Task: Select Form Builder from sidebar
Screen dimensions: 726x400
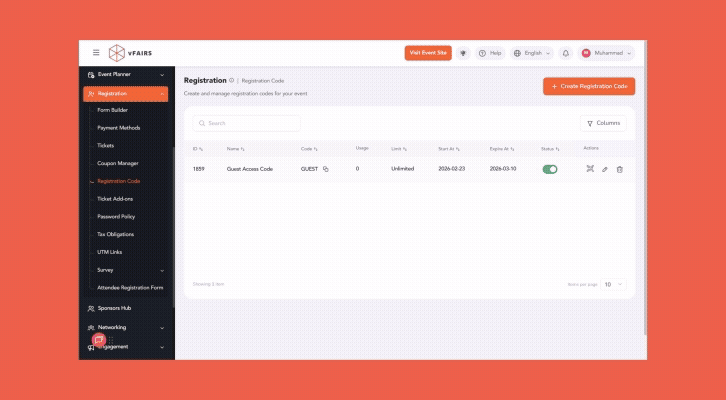Action: point(112,110)
